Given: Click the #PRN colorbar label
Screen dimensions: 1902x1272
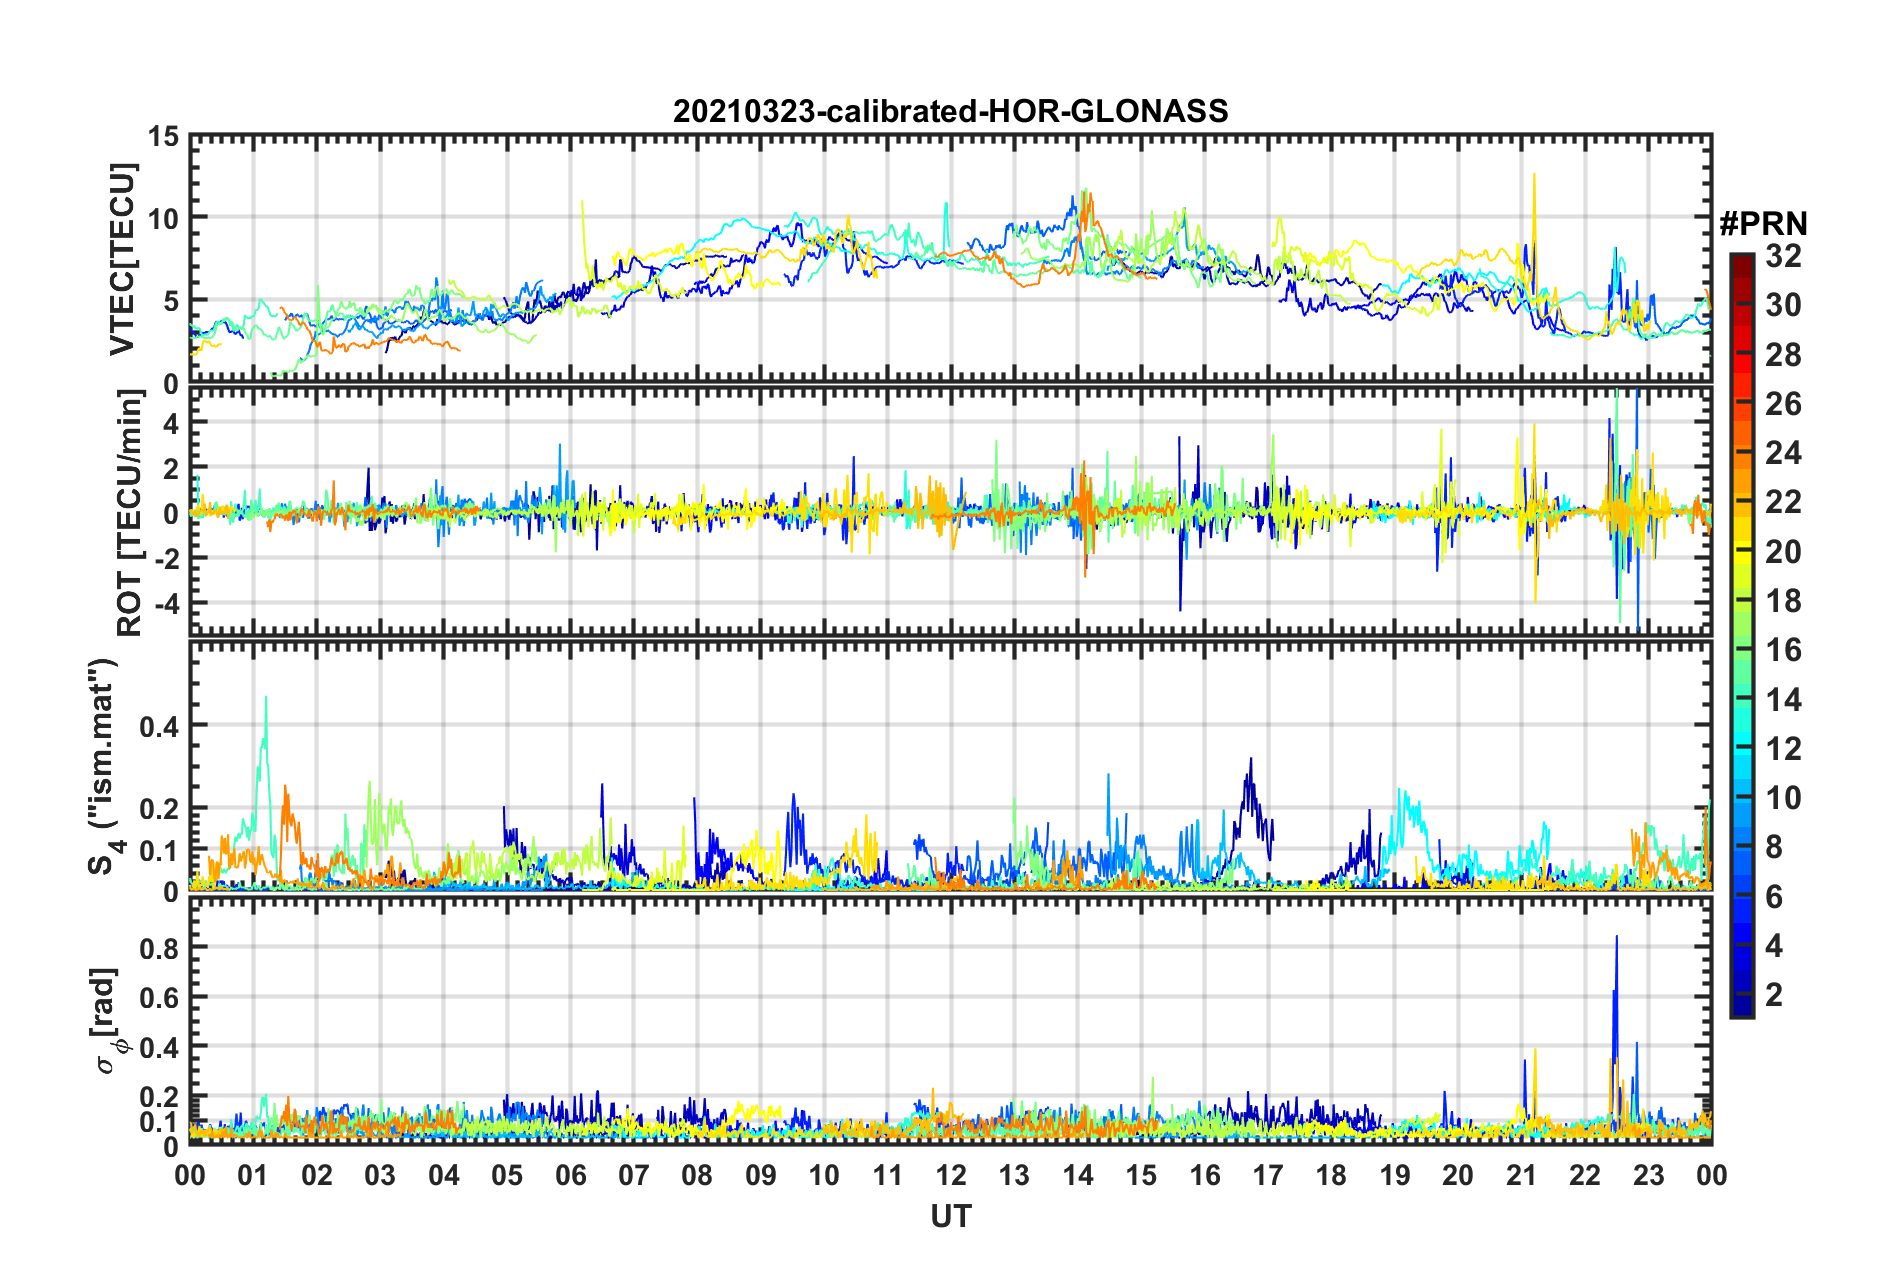Looking at the screenshot, I should point(1763,224).
